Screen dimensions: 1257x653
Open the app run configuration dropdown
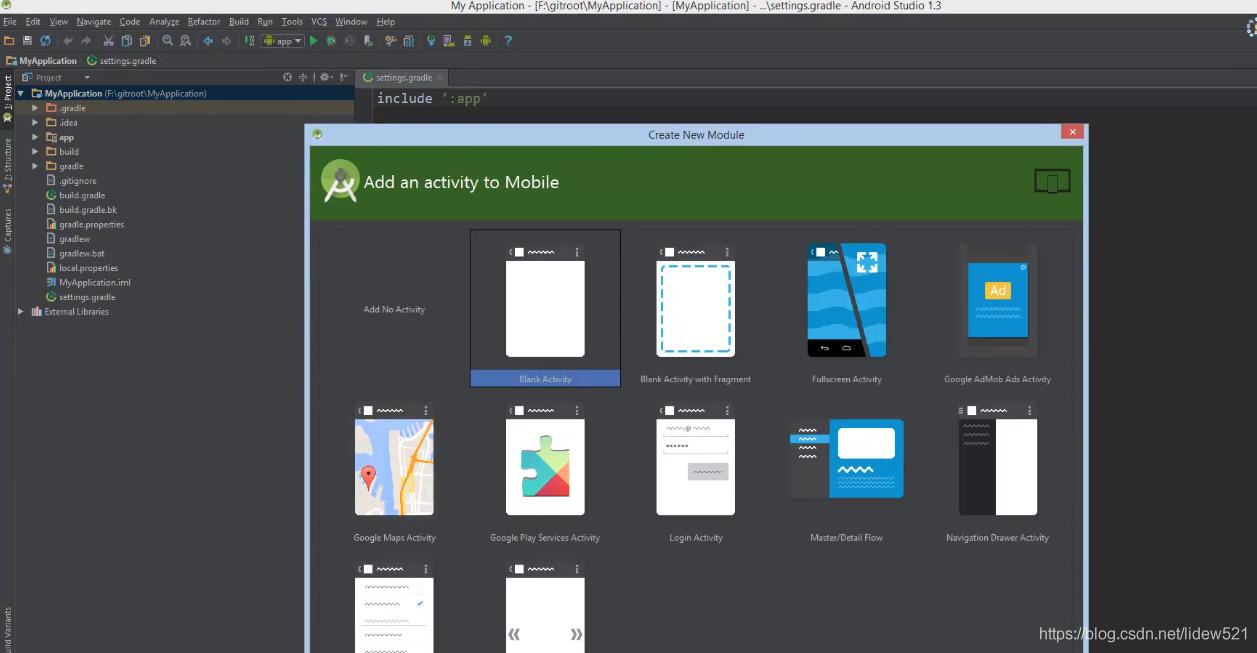click(x=283, y=40)
